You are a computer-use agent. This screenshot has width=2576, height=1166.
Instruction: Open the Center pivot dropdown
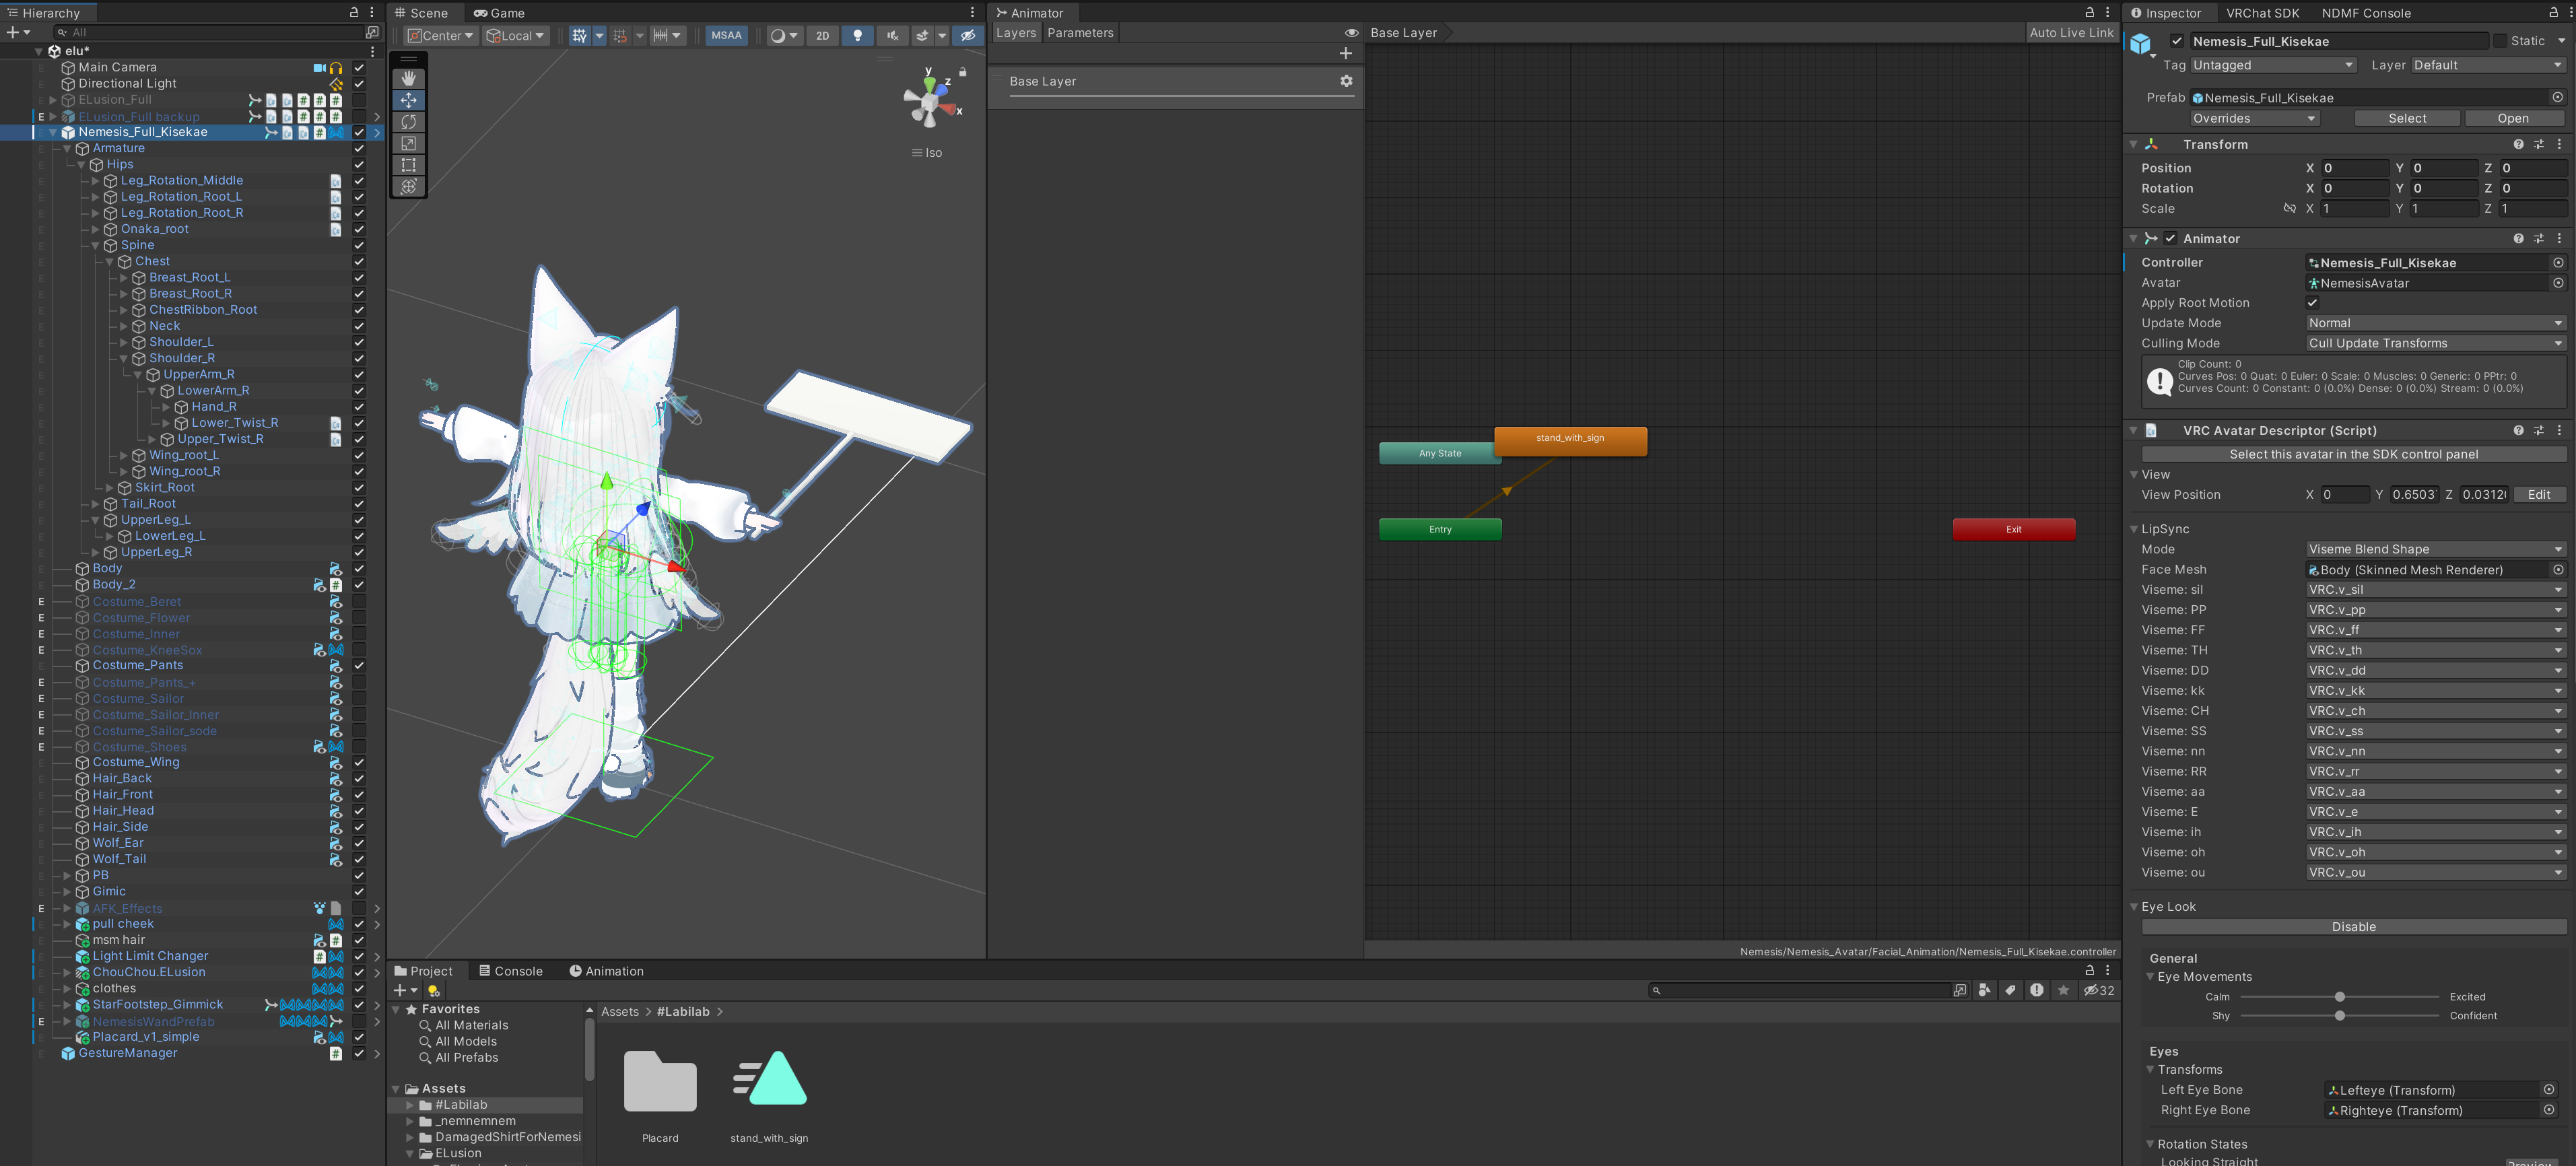point(441,35)
